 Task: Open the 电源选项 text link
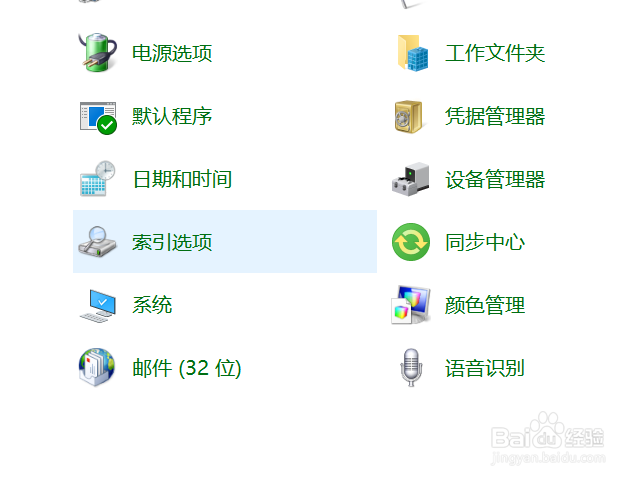pyautogui.click(x=172, y=53)
